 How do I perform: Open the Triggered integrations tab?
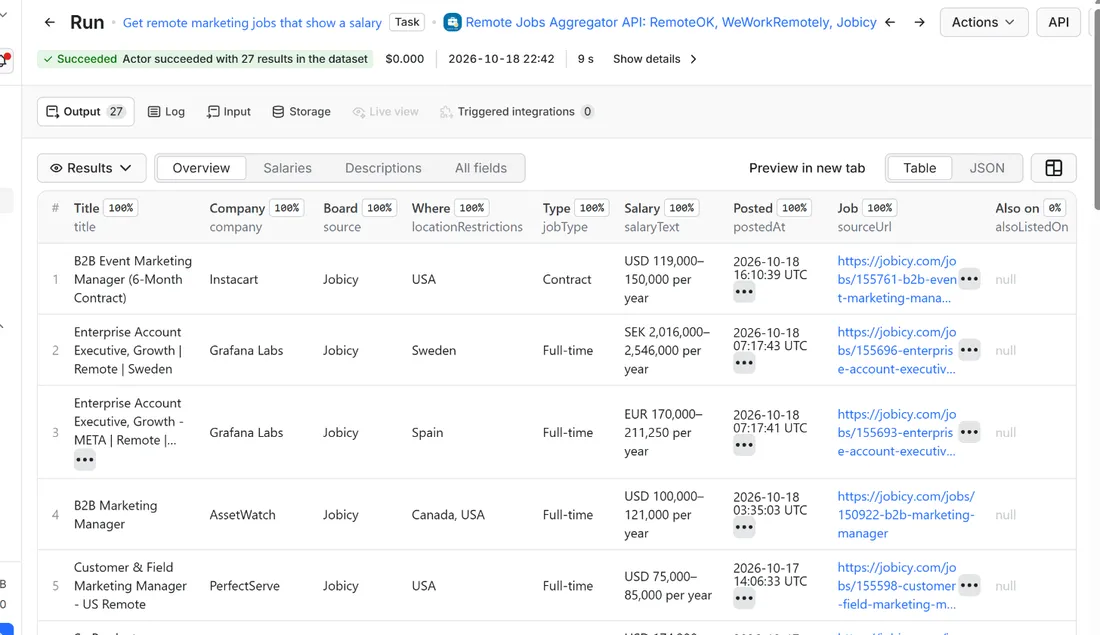point(516,112)
